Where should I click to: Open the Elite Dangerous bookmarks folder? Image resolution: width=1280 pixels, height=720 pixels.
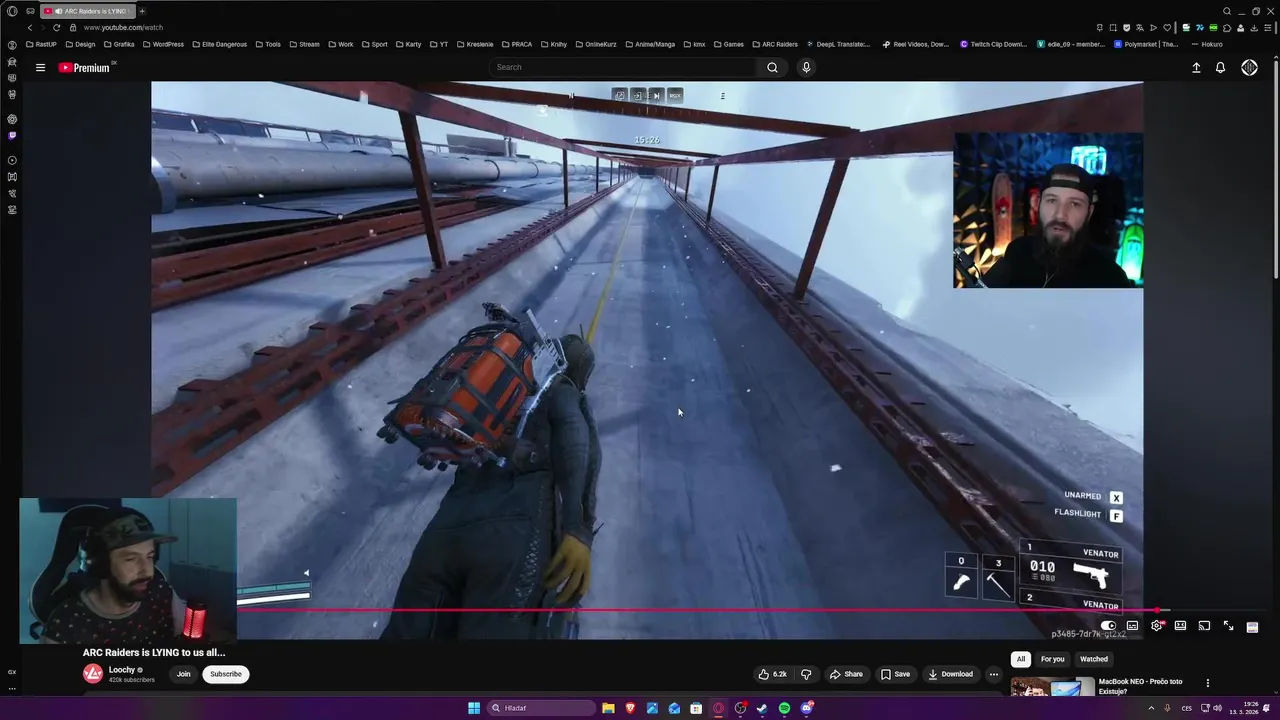[x=219, y=44]
